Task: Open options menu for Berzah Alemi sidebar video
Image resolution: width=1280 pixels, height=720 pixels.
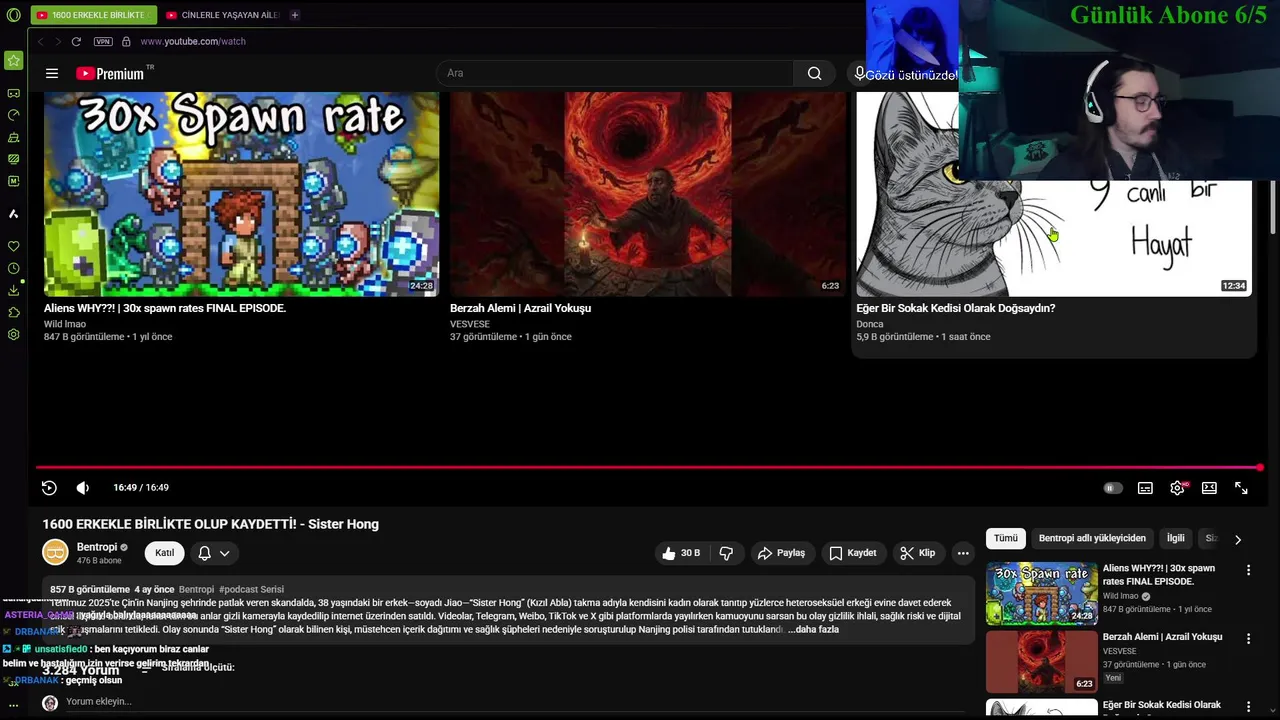Action: click(x=1248, y=638)
